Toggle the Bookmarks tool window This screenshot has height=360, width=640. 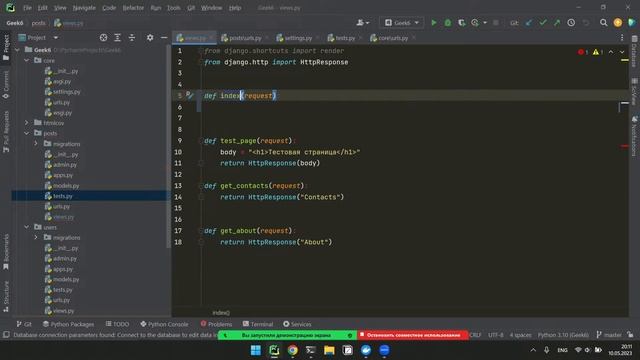[6, 252]
